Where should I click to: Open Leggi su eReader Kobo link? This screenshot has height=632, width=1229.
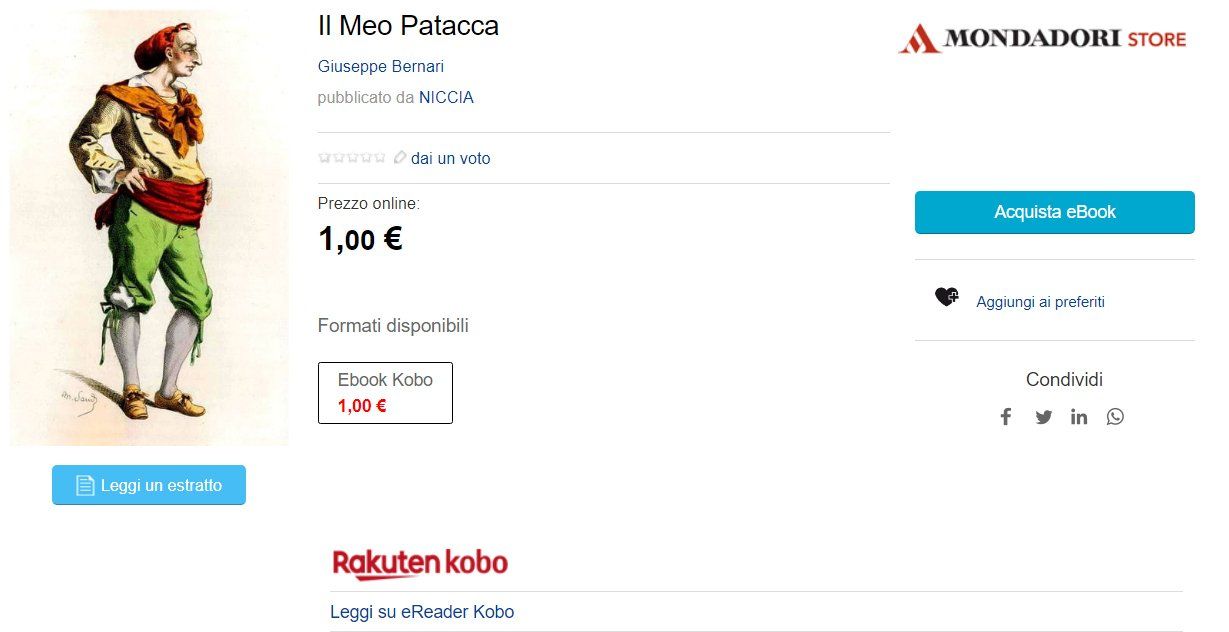click(x=422, y=611)
